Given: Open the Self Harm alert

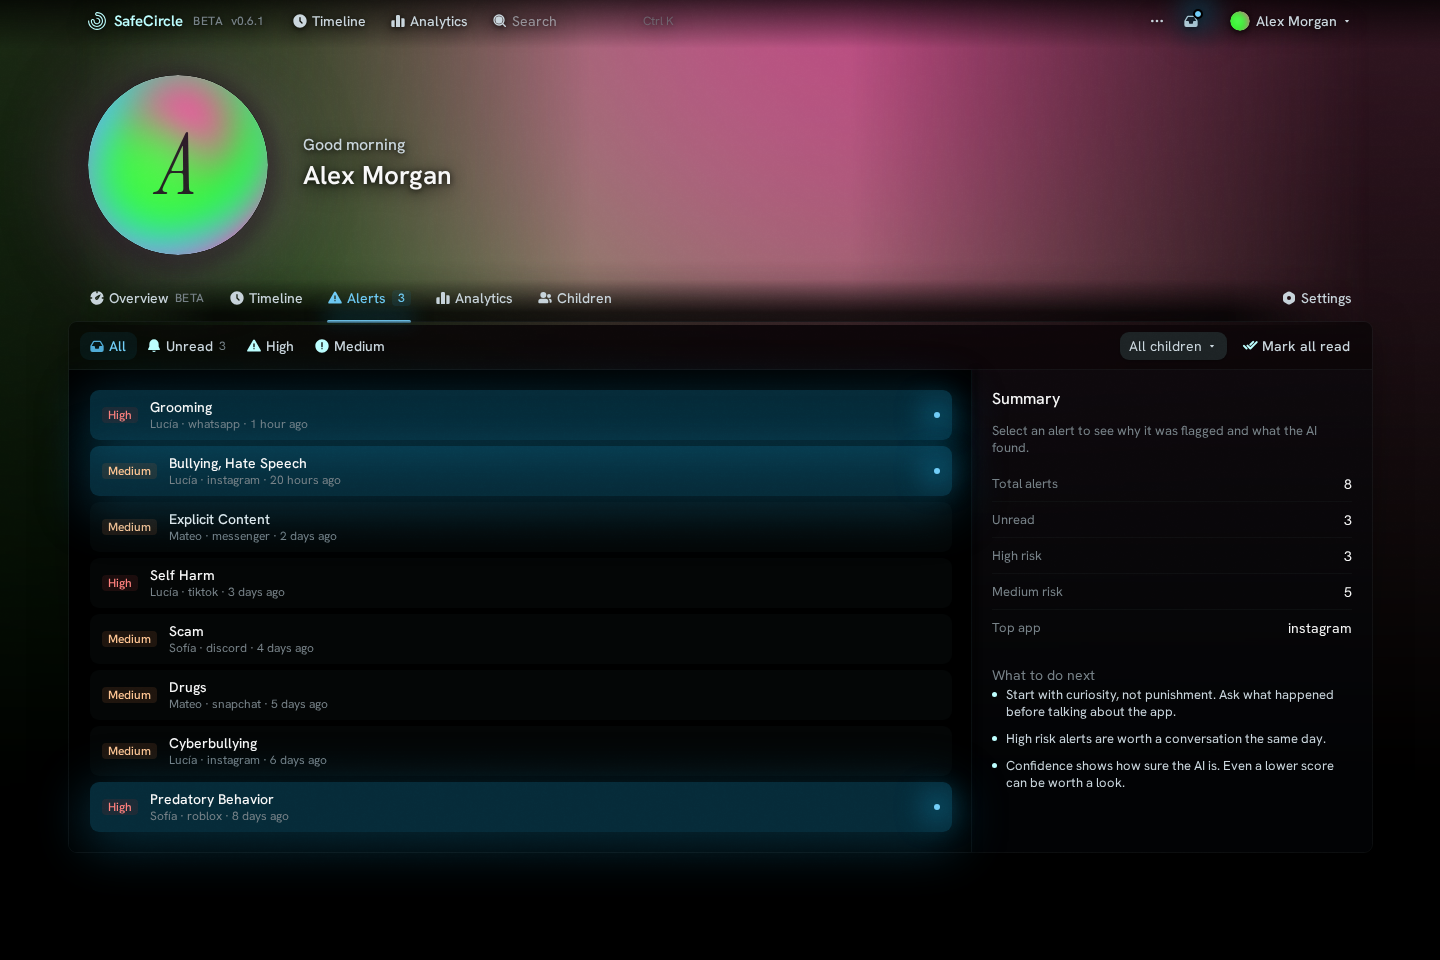Looking at the screenshot, I should 521,583.
